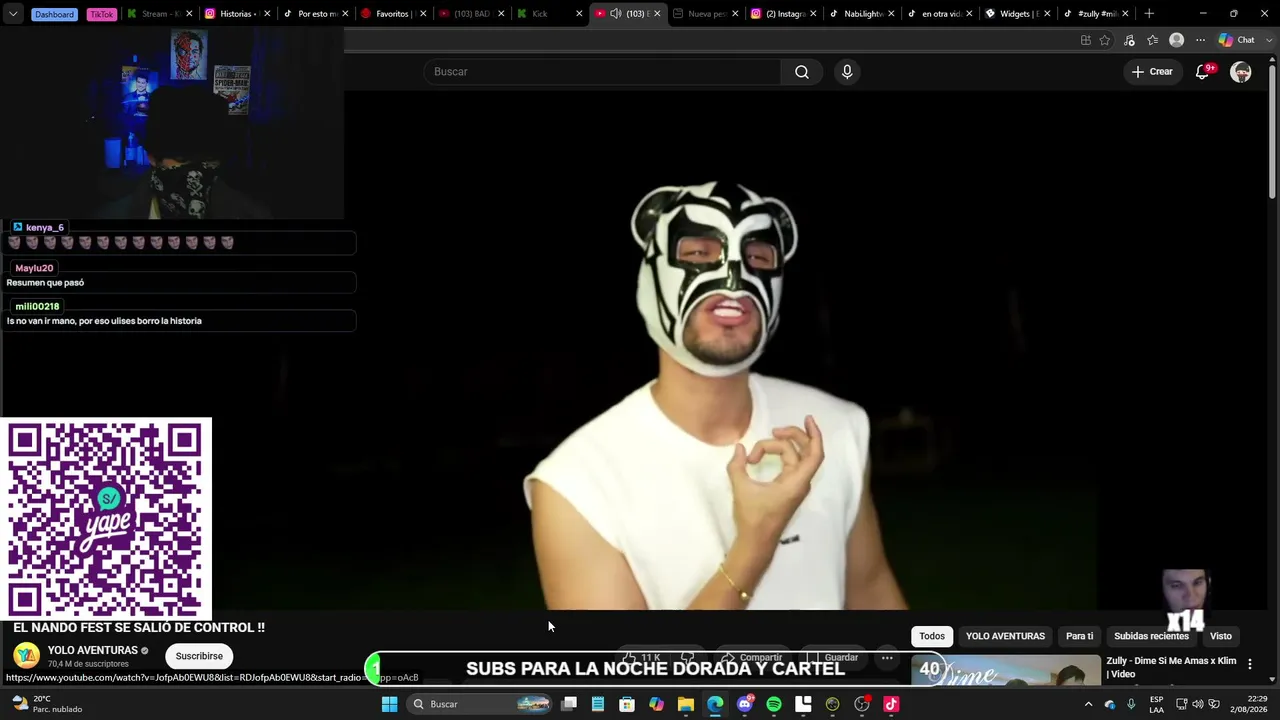Close the Kick tab
This screenshot has width=1280, height=720.
tap(578, 14)
